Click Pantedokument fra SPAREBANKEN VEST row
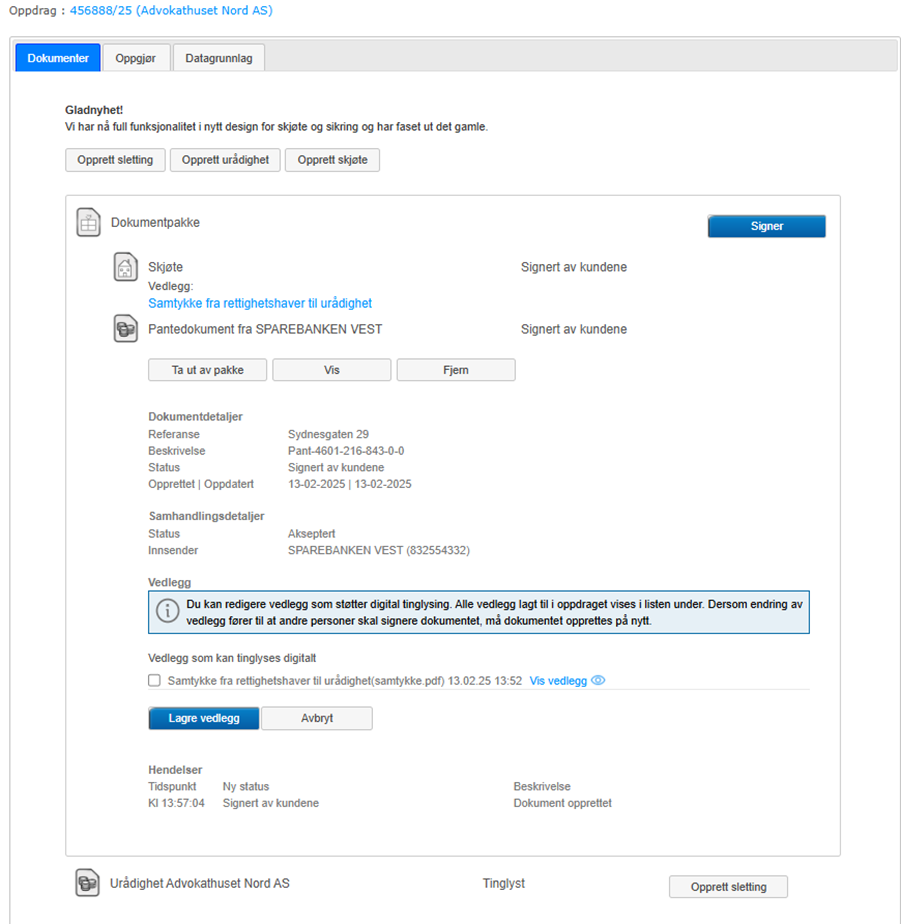 (265, 329)
